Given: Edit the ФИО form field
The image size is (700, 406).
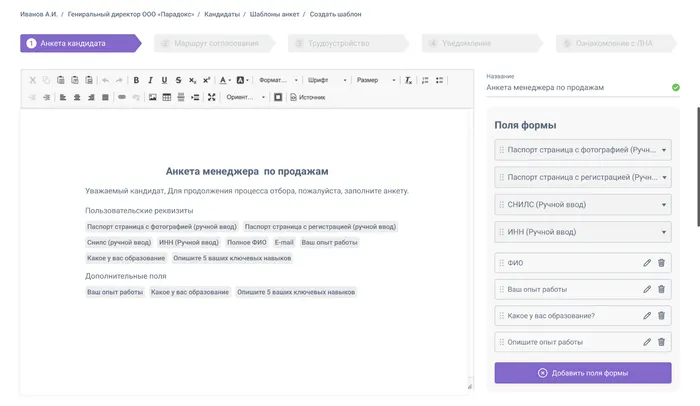Looking at the screenshot, I should (x=647, y=263).
